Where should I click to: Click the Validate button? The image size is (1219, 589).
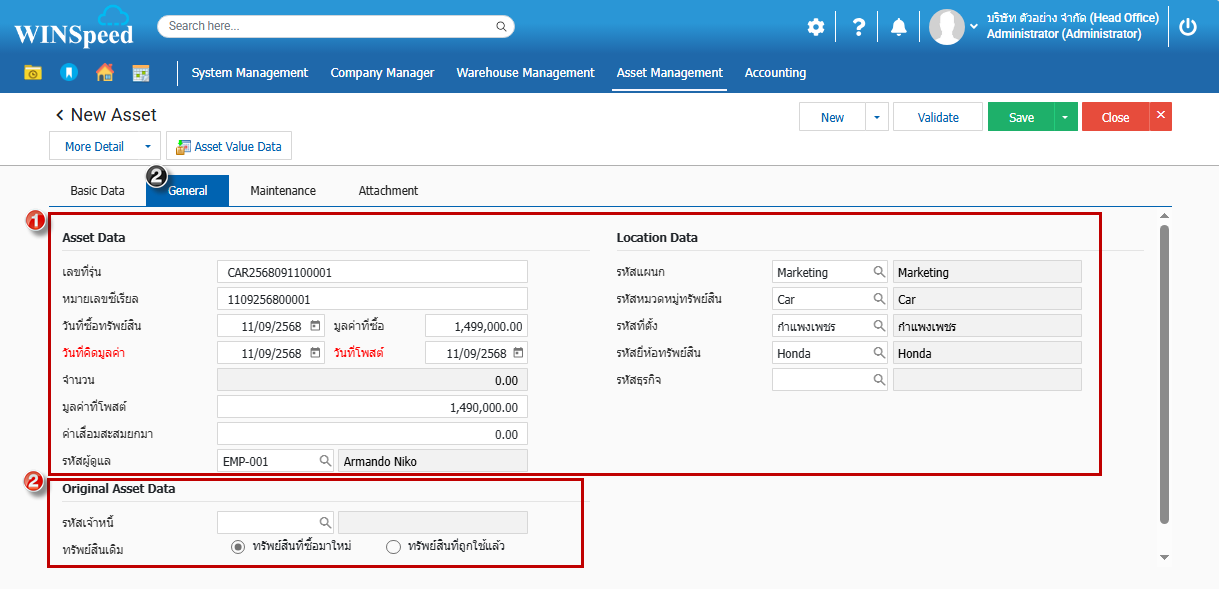[937, 117]
